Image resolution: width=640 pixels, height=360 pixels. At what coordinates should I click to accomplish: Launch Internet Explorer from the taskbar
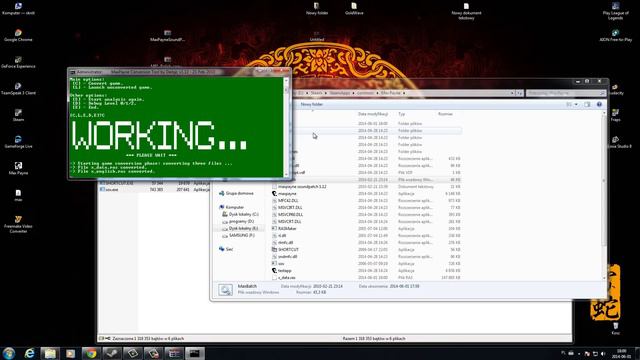(29, 353)
